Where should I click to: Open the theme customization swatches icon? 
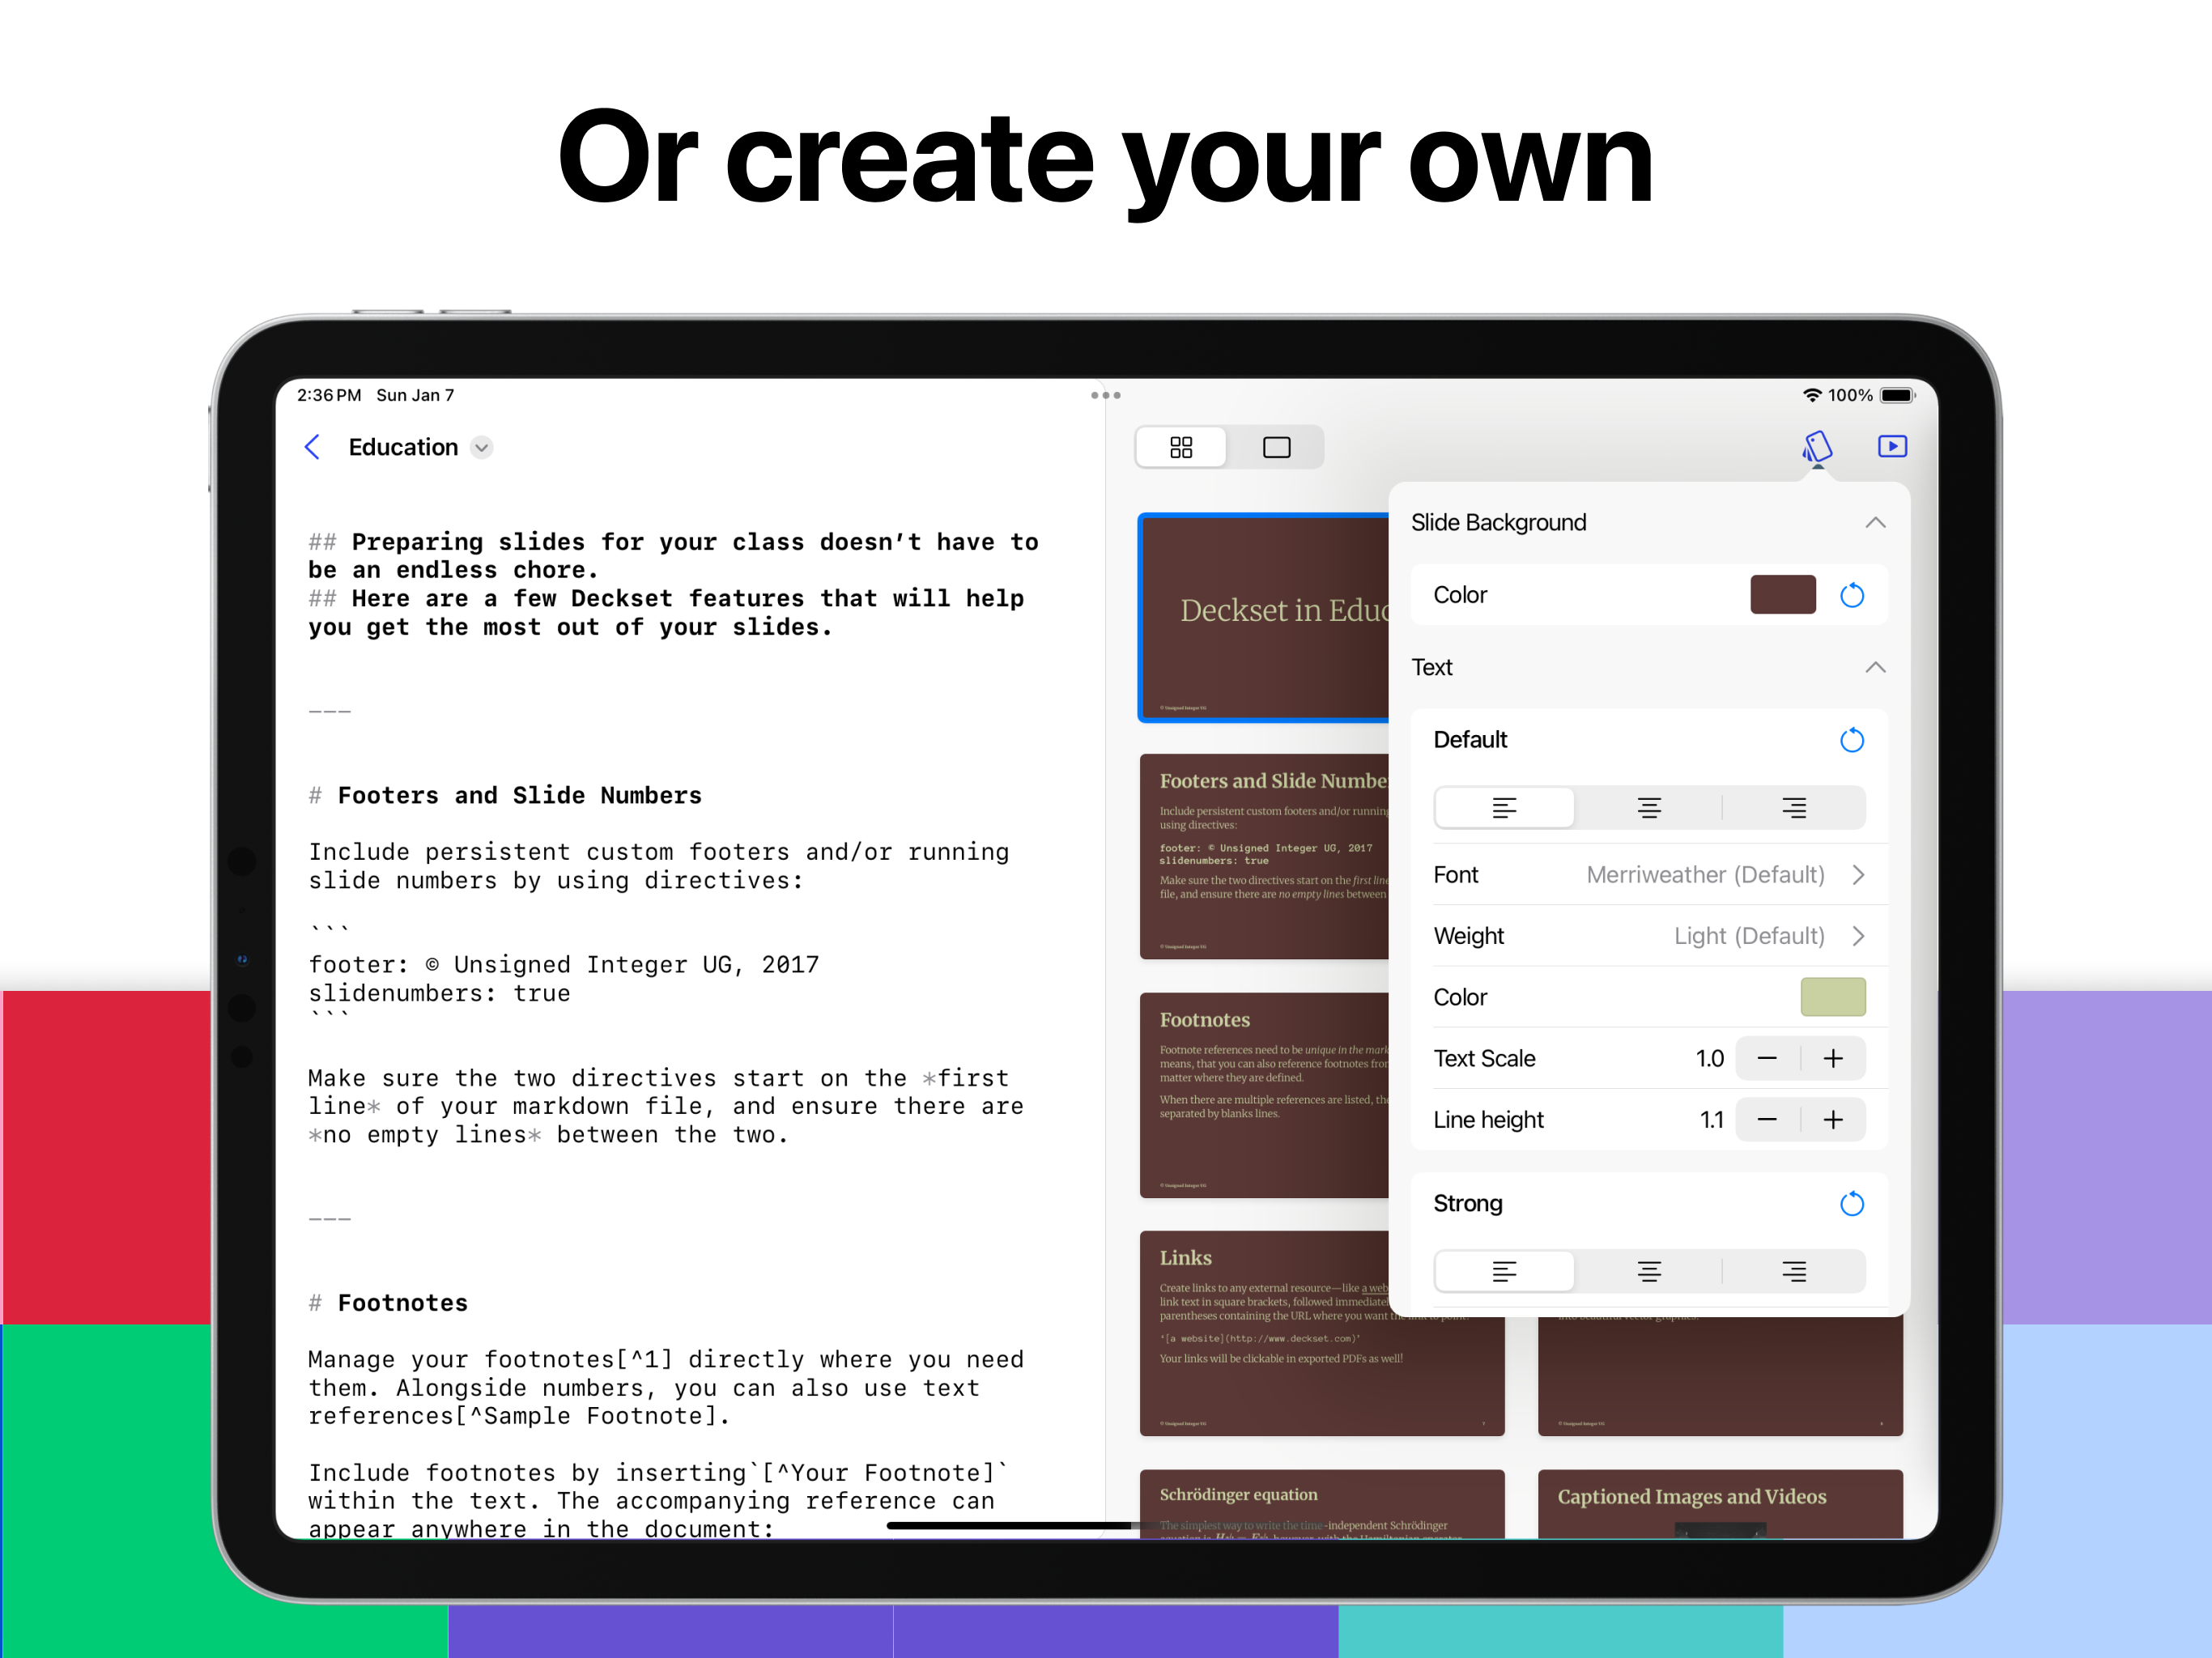(x=1817, y=447)
